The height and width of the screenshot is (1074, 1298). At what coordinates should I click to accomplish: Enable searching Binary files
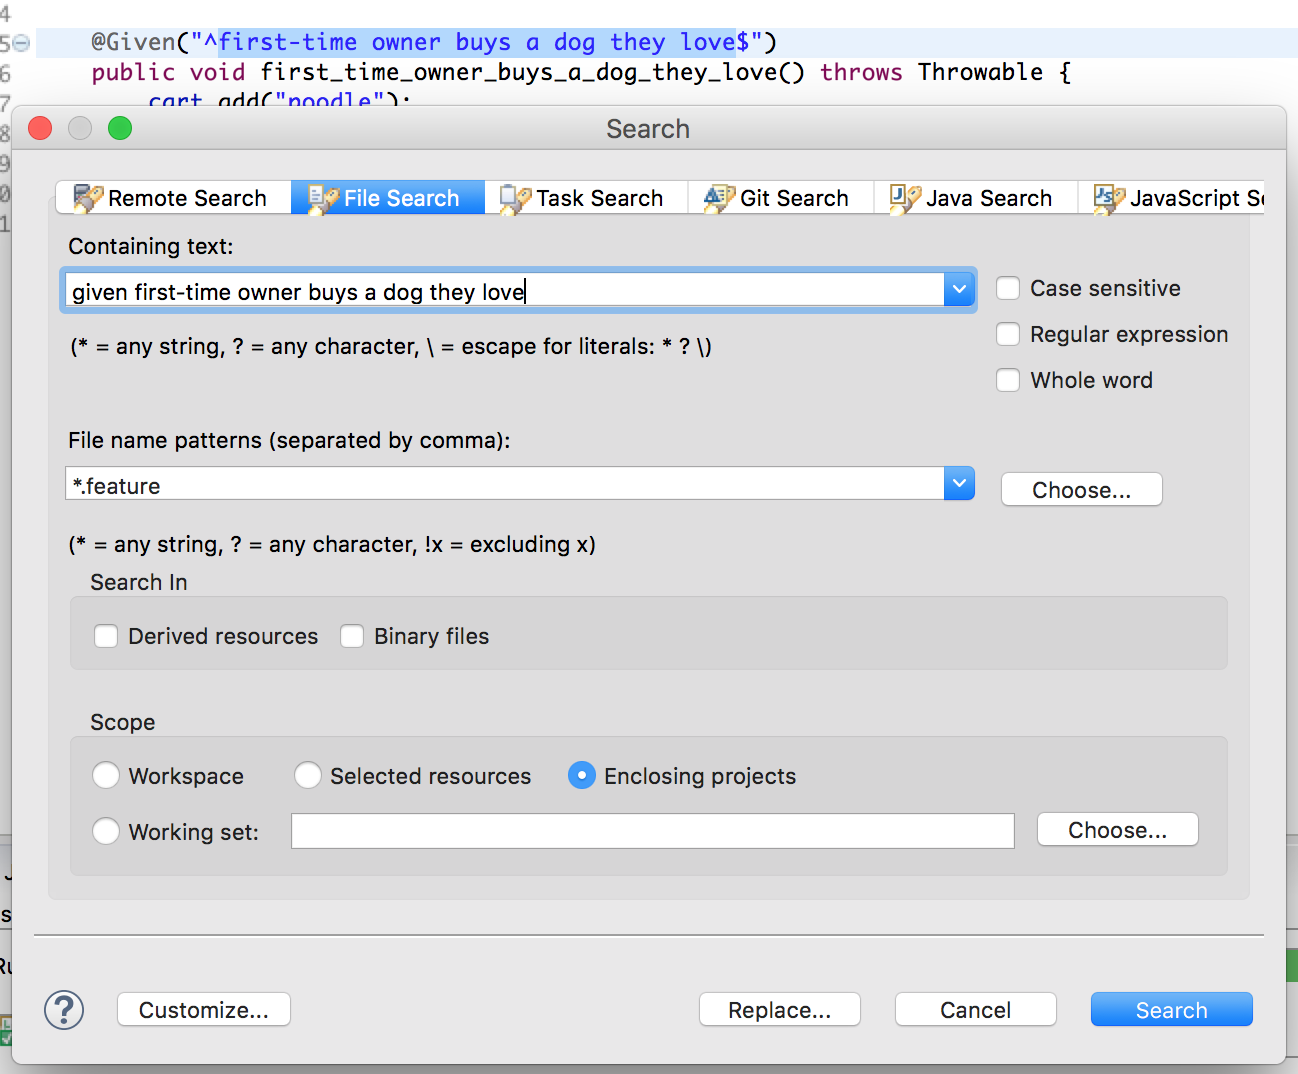(x=352, y=636)
